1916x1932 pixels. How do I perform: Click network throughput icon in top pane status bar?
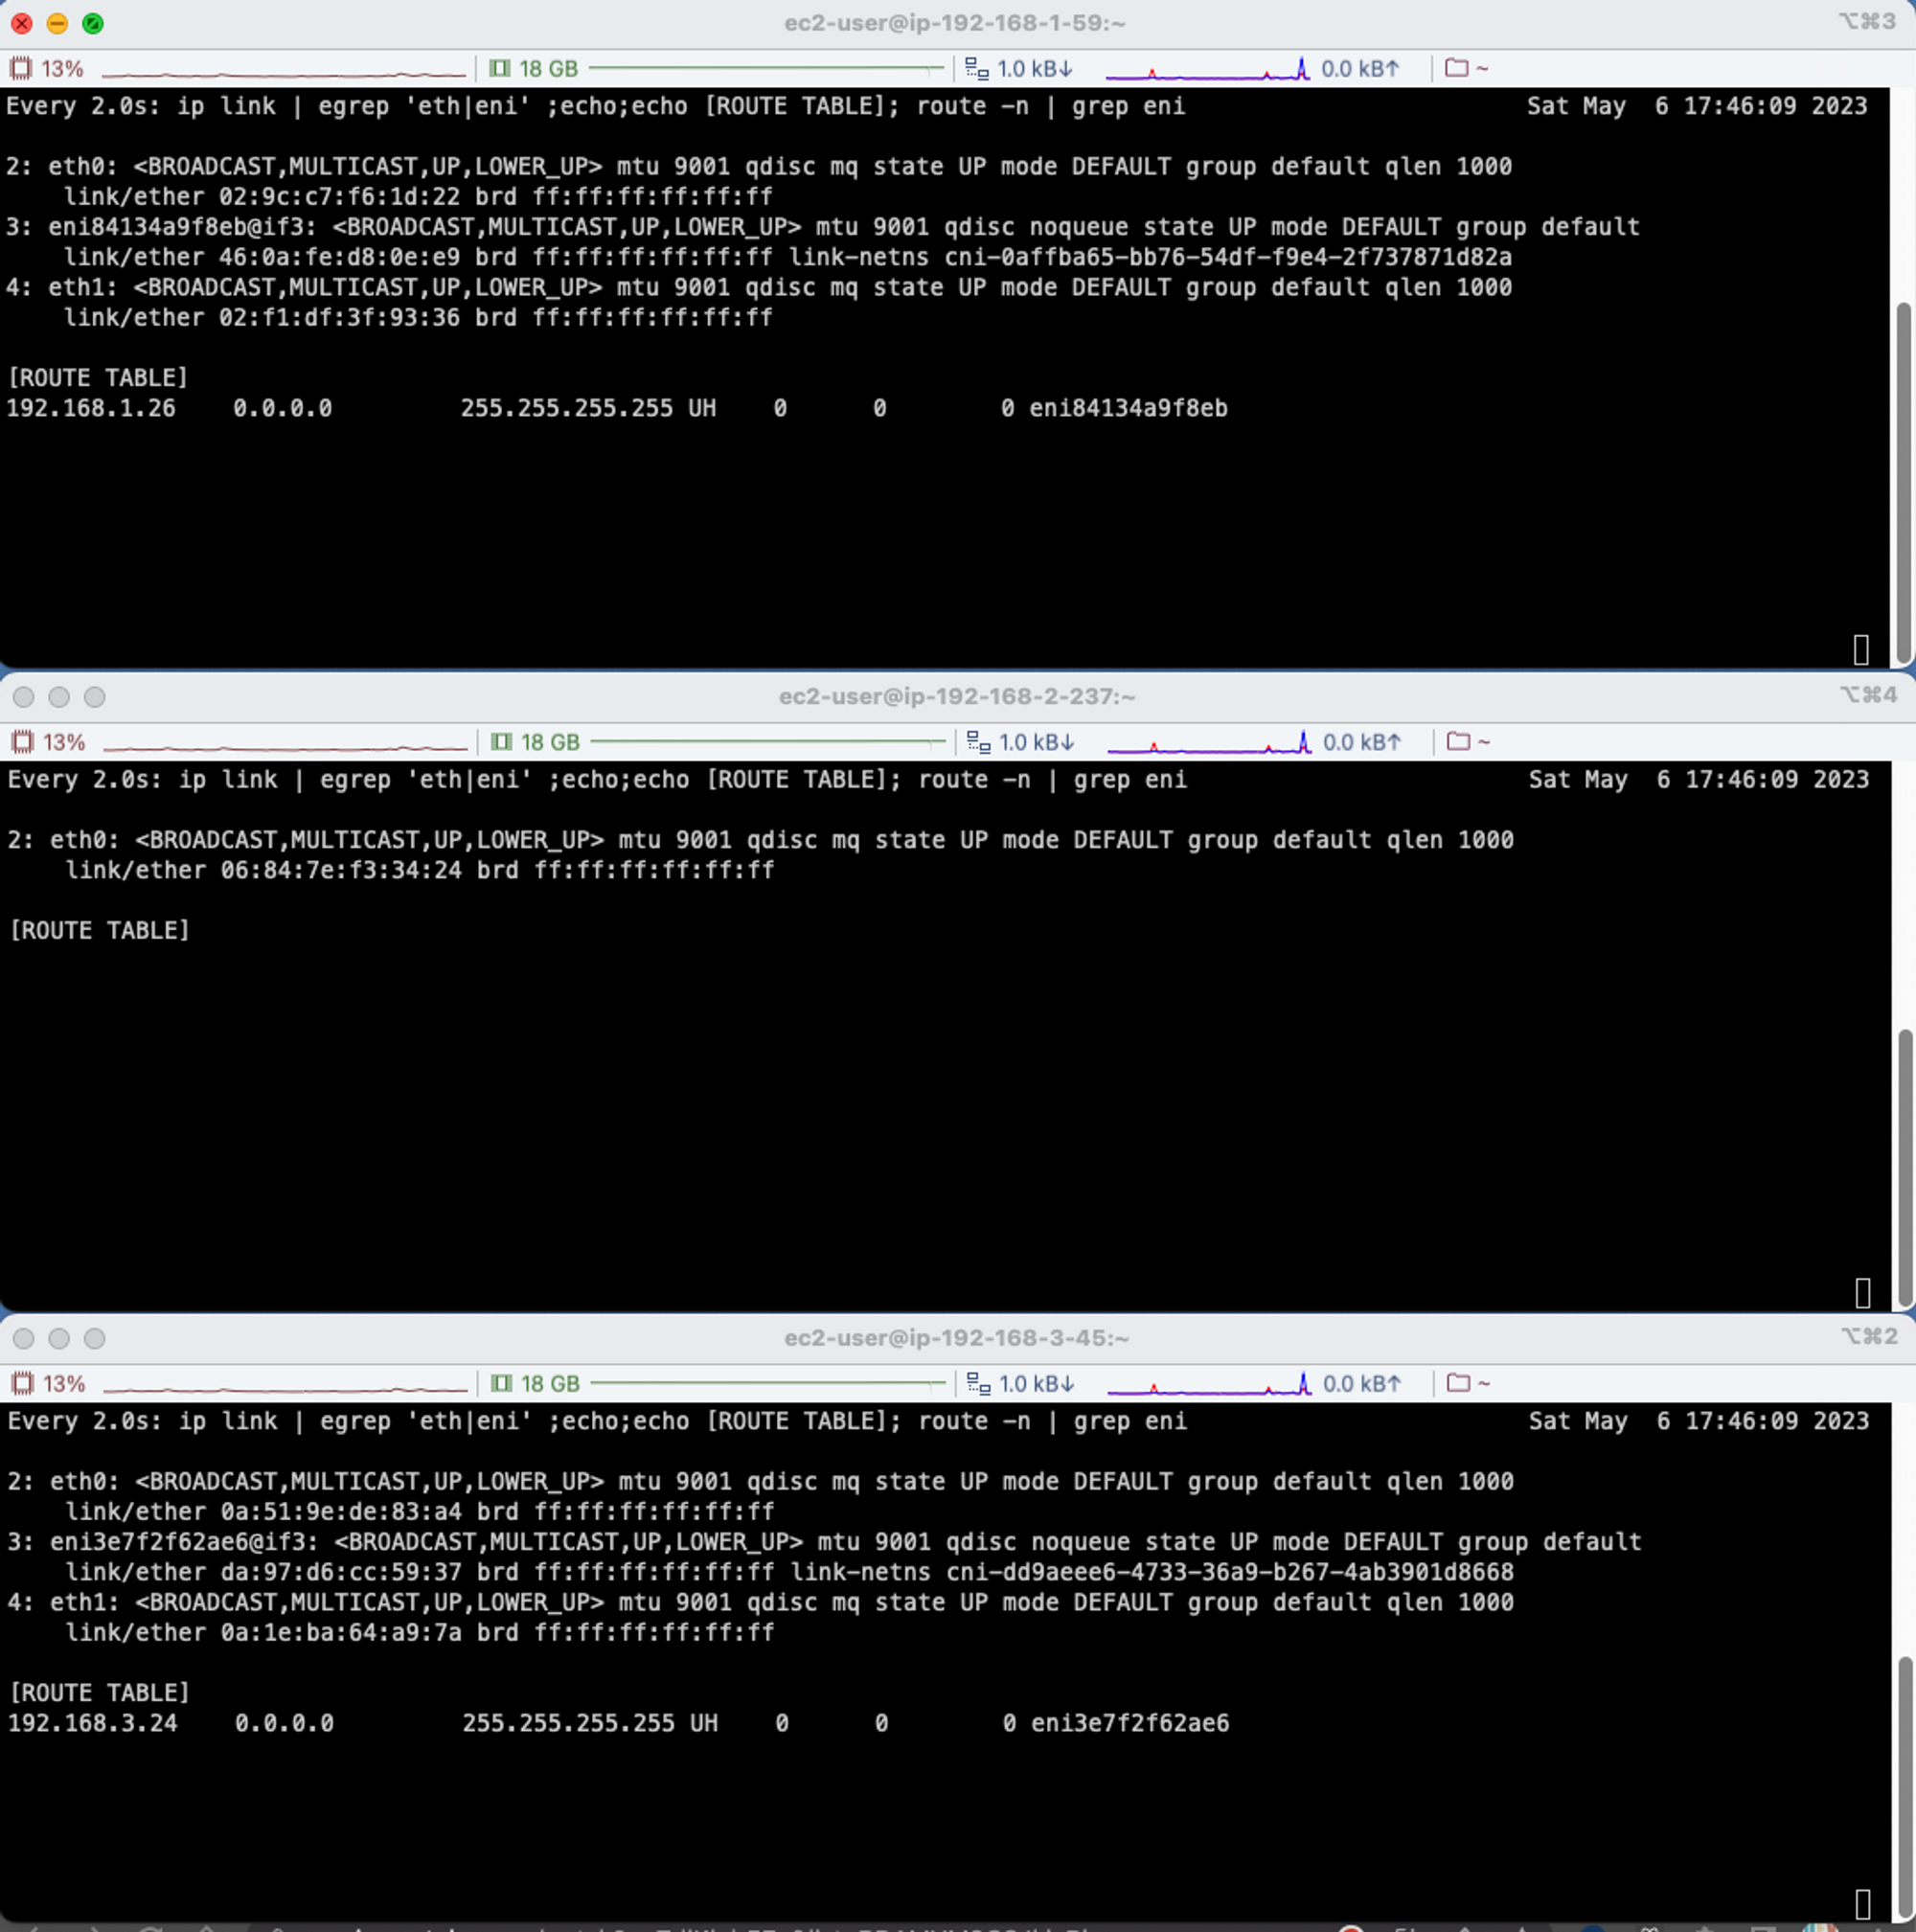tap(976, 69)
